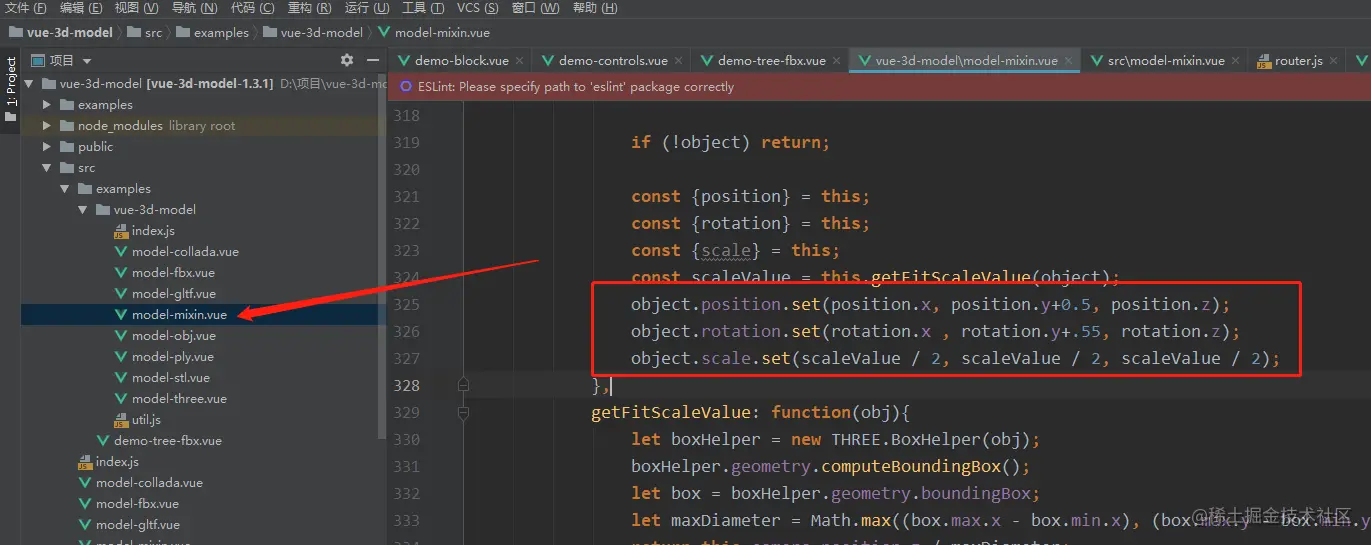Close the src\model-mixin.vue editor tab
The width and height of the screenshot is (1371, 545).
[1236, 61]
